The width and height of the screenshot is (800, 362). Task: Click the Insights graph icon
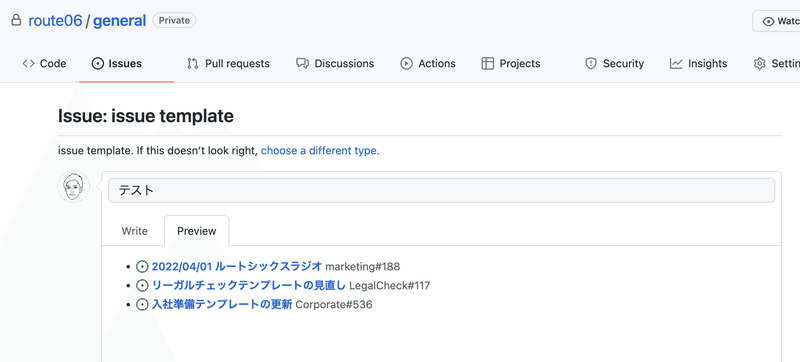pyautogui.click(x=676, y=64)
